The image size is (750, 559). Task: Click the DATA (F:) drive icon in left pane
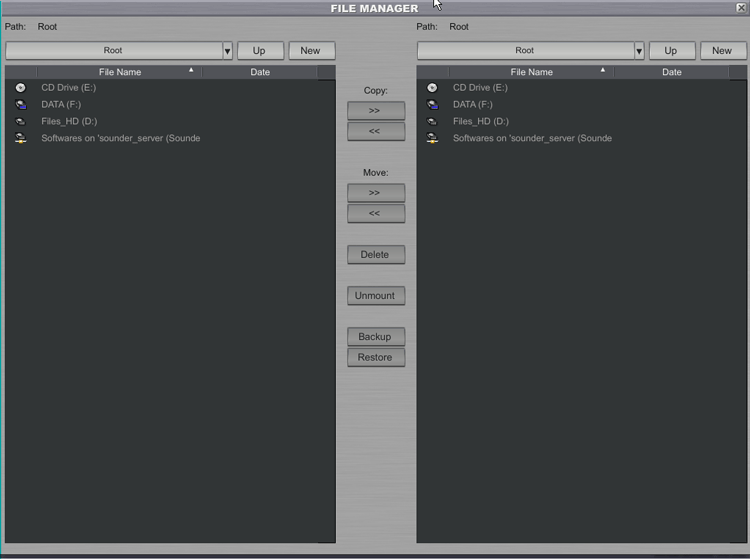coord(21,104)
